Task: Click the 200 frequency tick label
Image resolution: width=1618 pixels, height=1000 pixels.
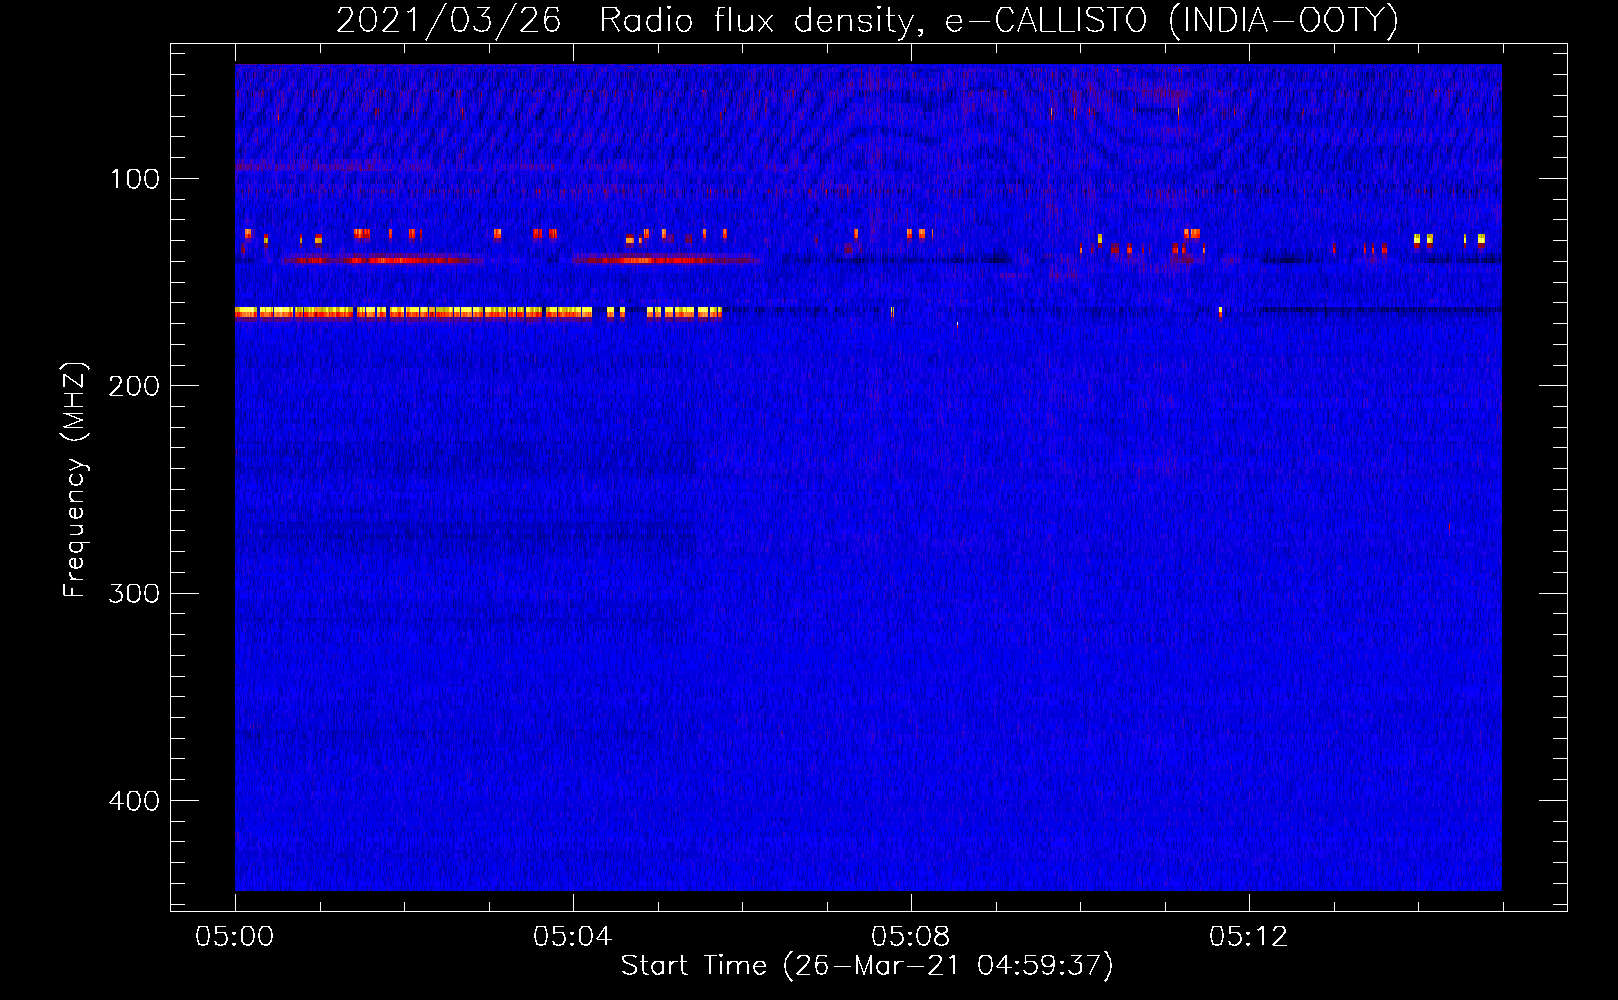Action: (133, 386)
